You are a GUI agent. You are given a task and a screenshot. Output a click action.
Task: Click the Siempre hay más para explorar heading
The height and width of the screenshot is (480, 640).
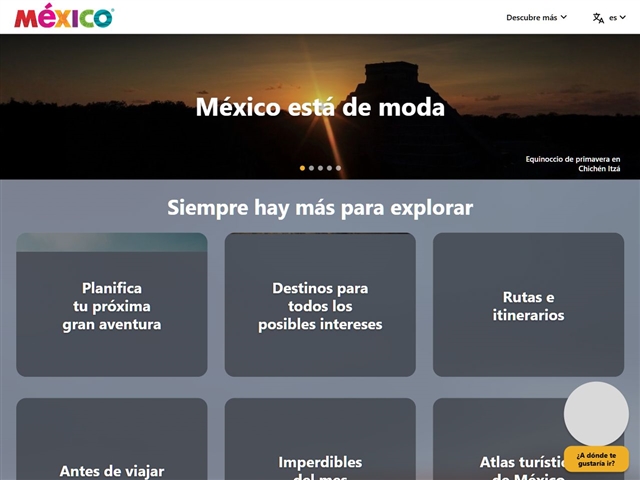(320, 207)
